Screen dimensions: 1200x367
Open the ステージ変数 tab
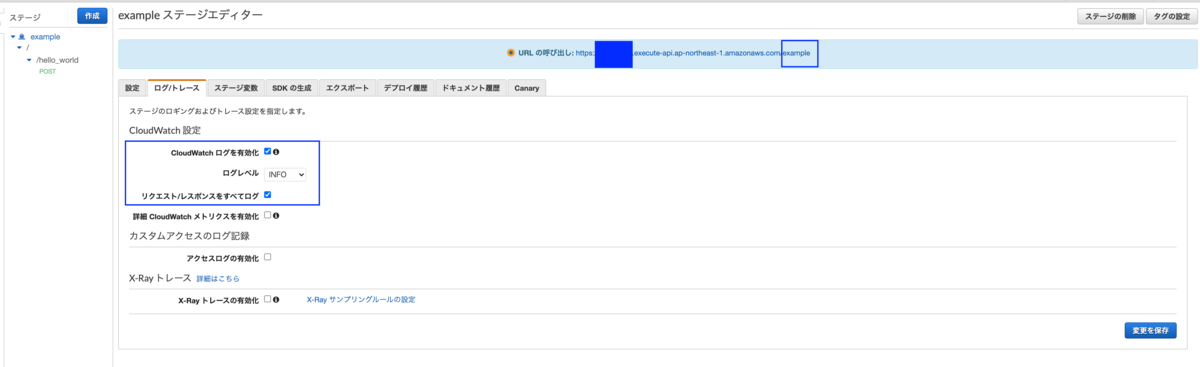(236, 88)
